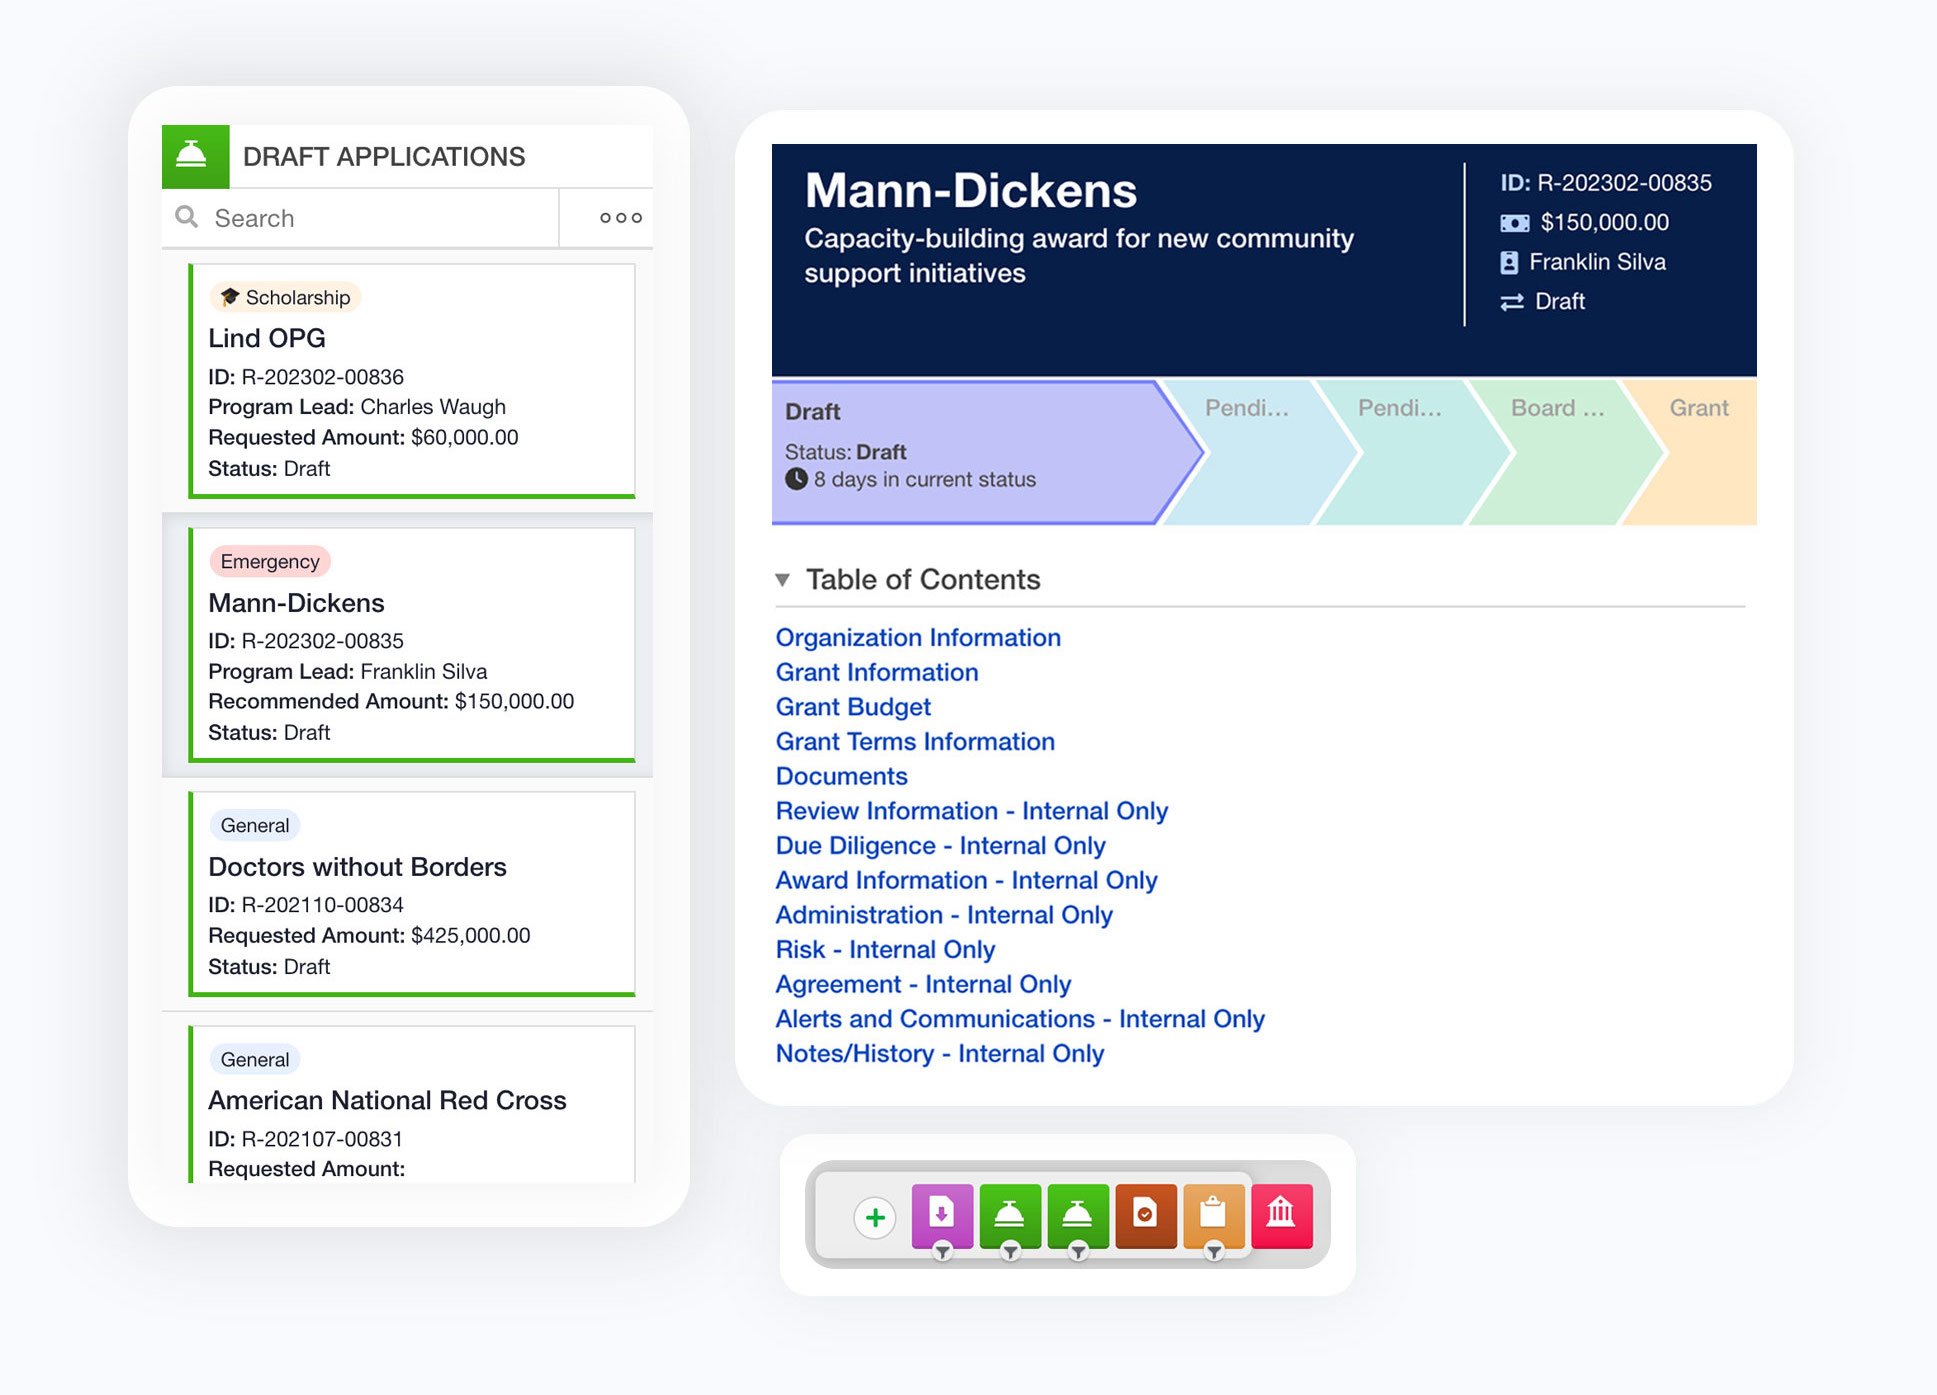Open the Grant Budget link
The width and height of the screenshot is (1937, 1395).
tap(852, 707)
